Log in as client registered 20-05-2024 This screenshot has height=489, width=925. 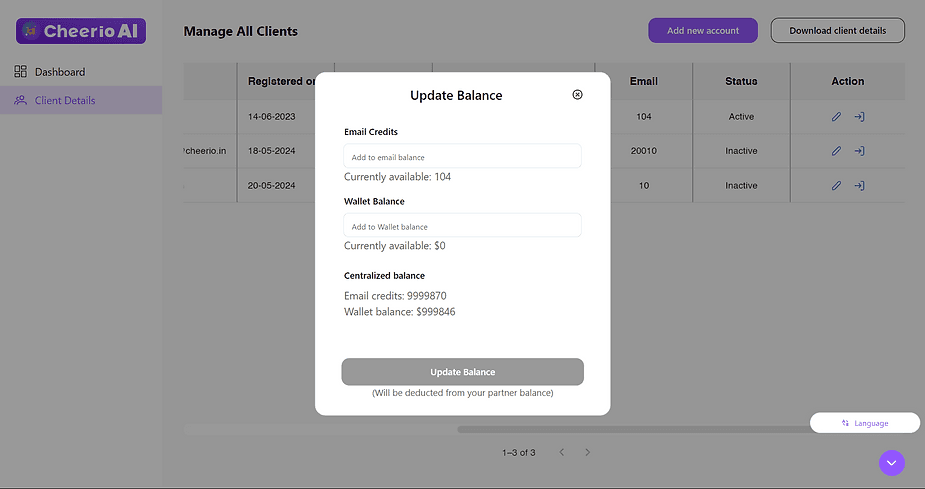click(860, 186)
